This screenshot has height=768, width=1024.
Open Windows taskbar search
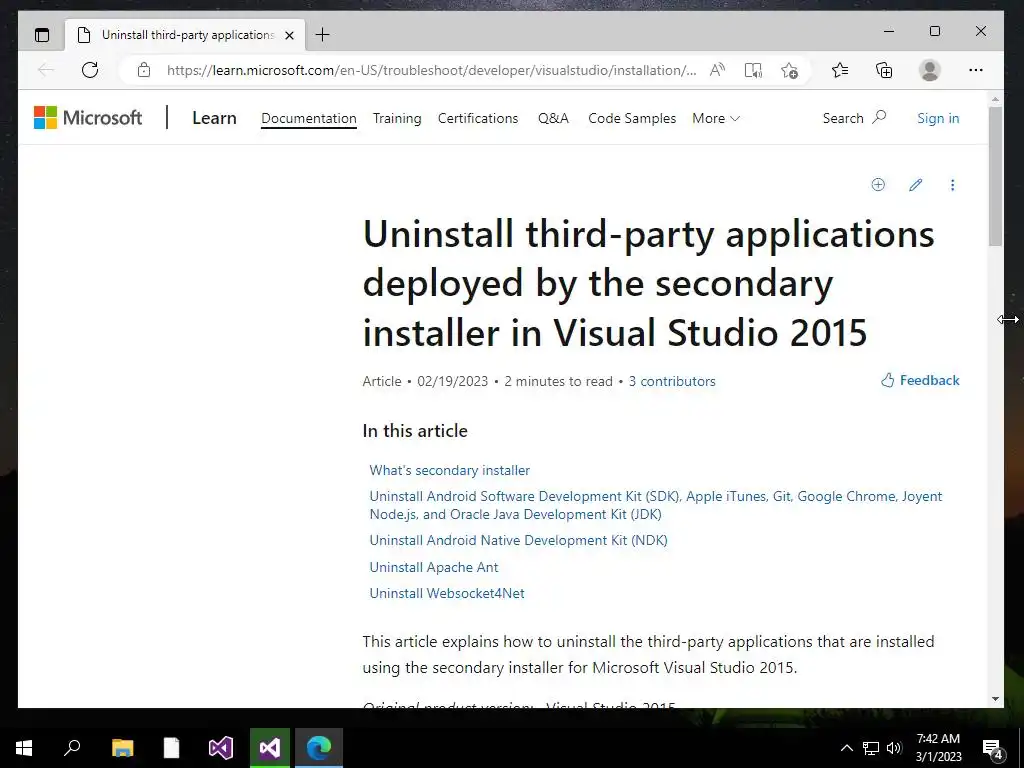point(72,748)
